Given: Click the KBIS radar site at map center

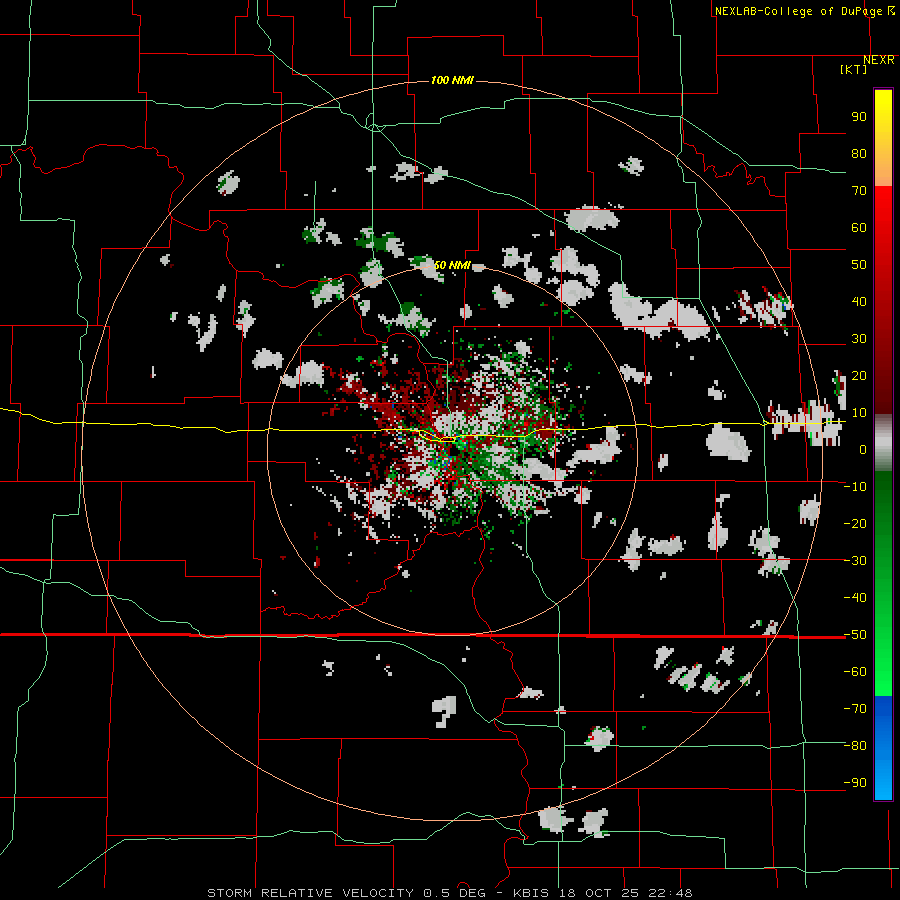Looking at the screenshot, I should pyautogui.click(x=452, y=450).
